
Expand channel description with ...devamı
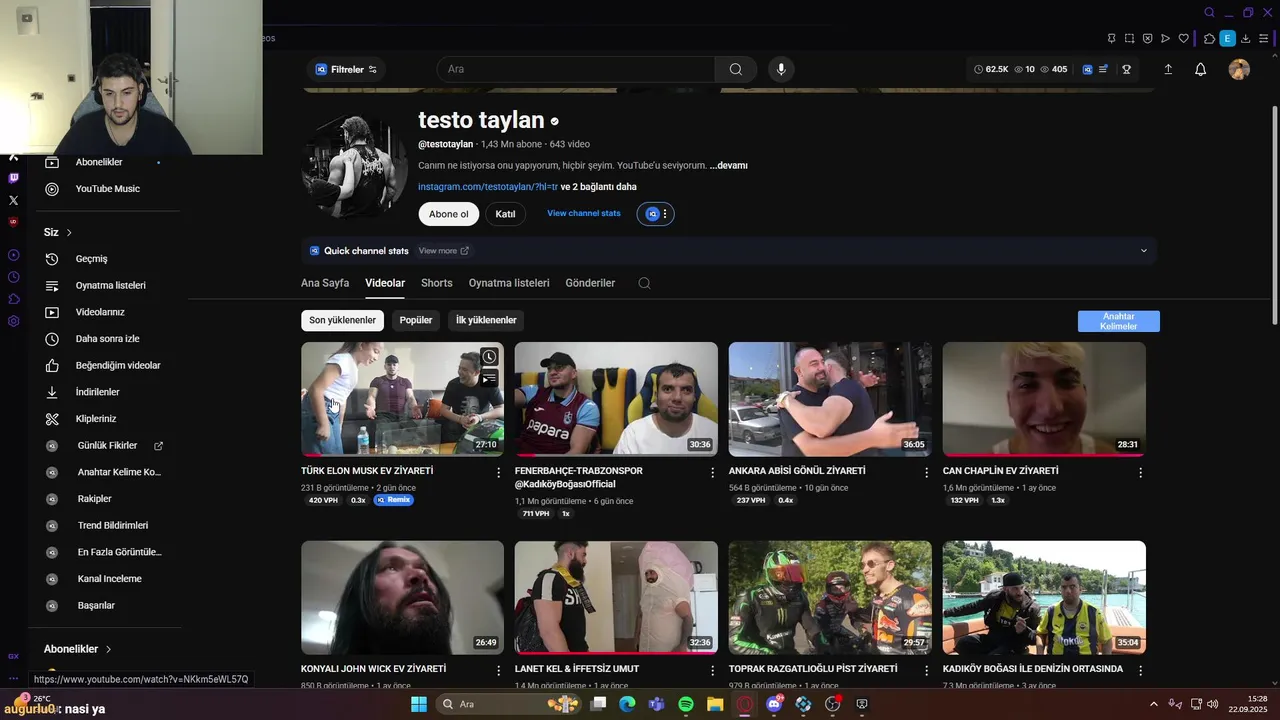[728, 166]
